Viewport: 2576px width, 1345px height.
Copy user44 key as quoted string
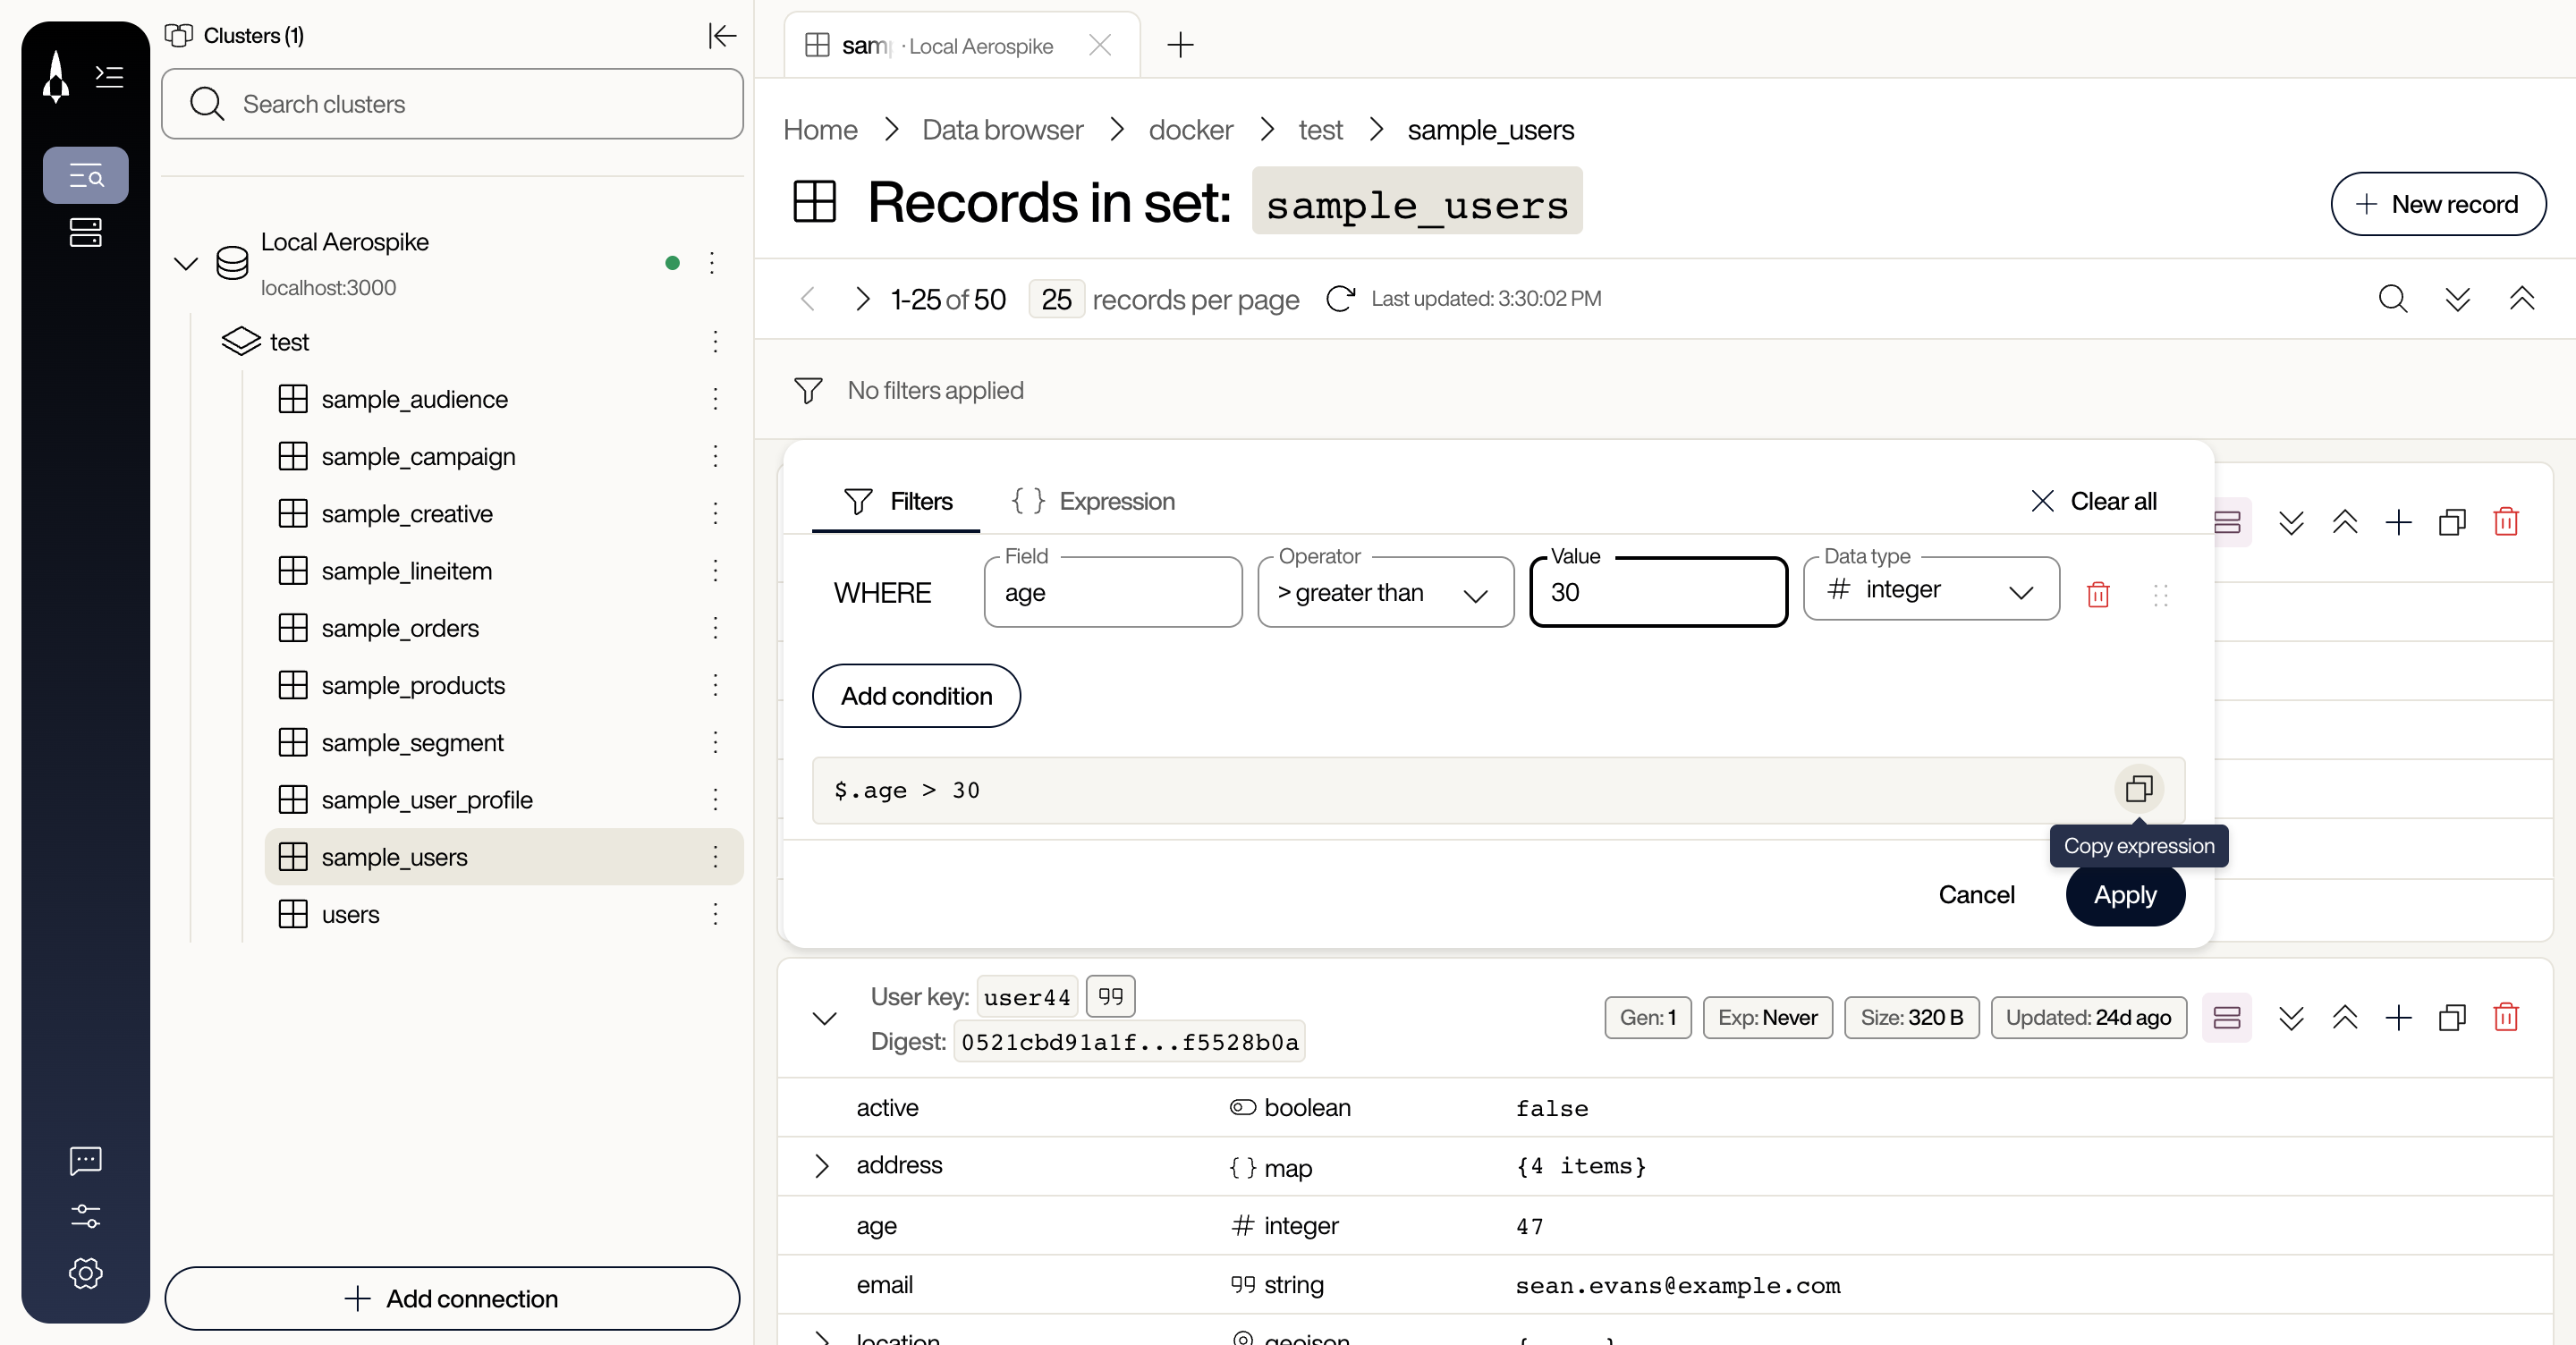(1110, 996)
